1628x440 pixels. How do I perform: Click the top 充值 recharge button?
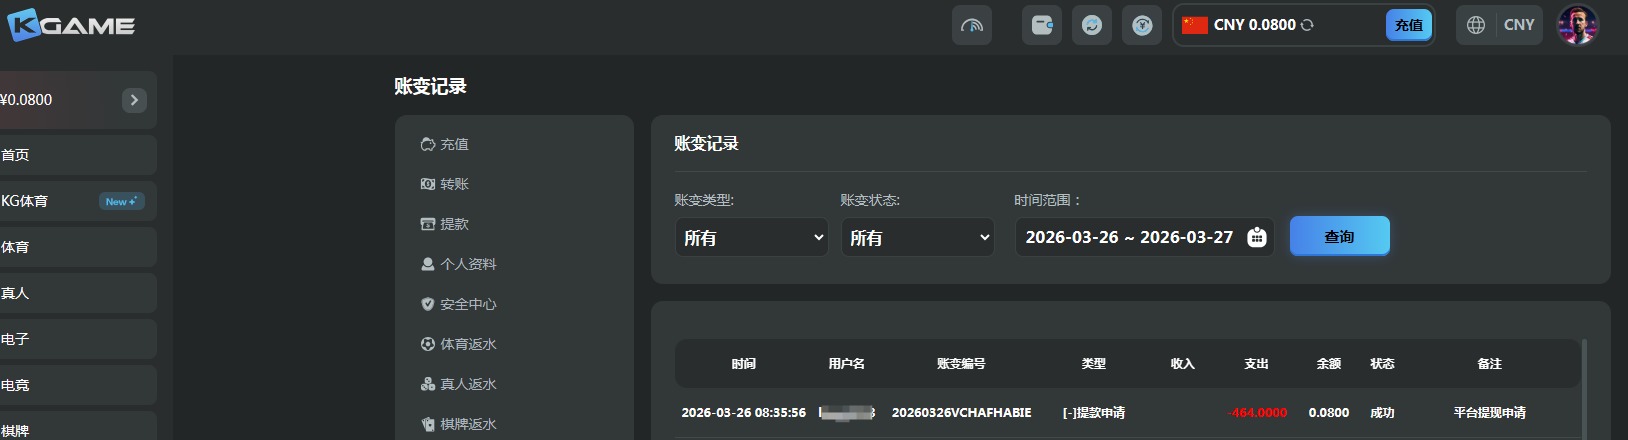tap(1409, 25)
